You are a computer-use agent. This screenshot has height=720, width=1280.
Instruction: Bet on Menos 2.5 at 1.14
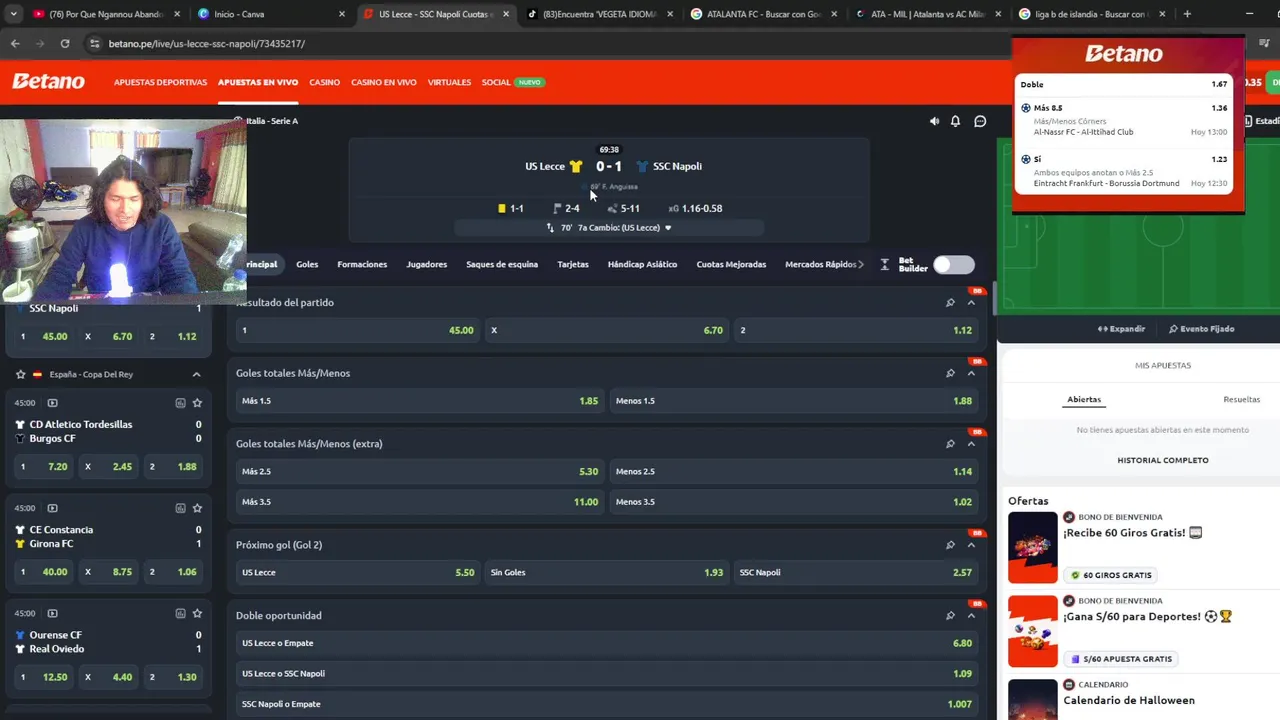pyautogui.click(x=794, y=471)
